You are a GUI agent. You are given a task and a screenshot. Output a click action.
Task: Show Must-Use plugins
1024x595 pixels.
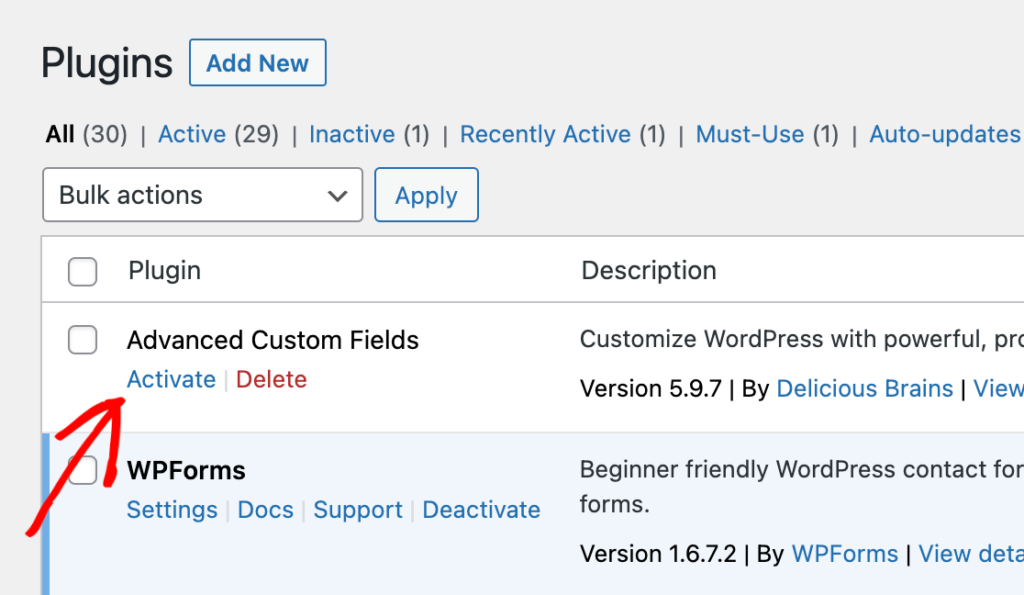click(749, 134)
